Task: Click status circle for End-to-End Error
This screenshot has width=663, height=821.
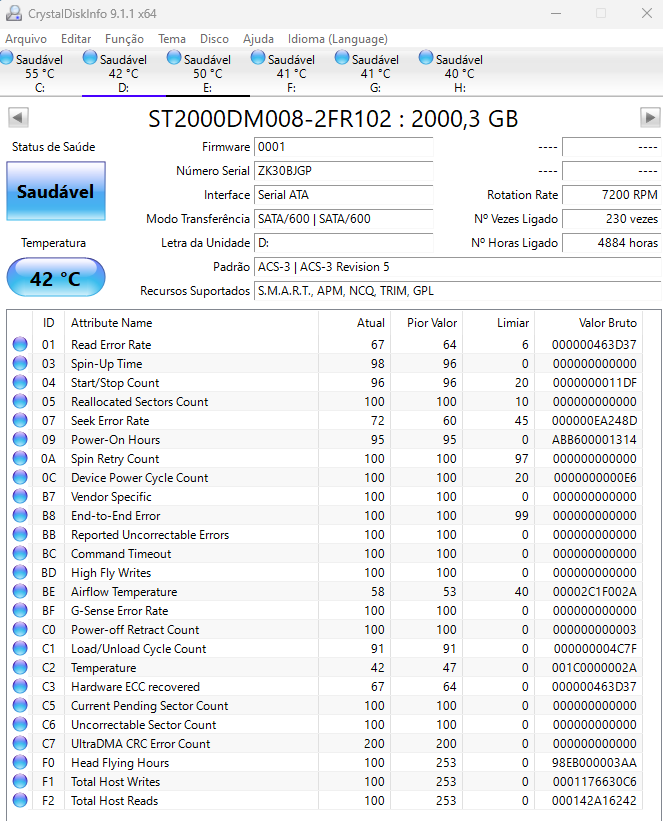Action: click(20, 516)
